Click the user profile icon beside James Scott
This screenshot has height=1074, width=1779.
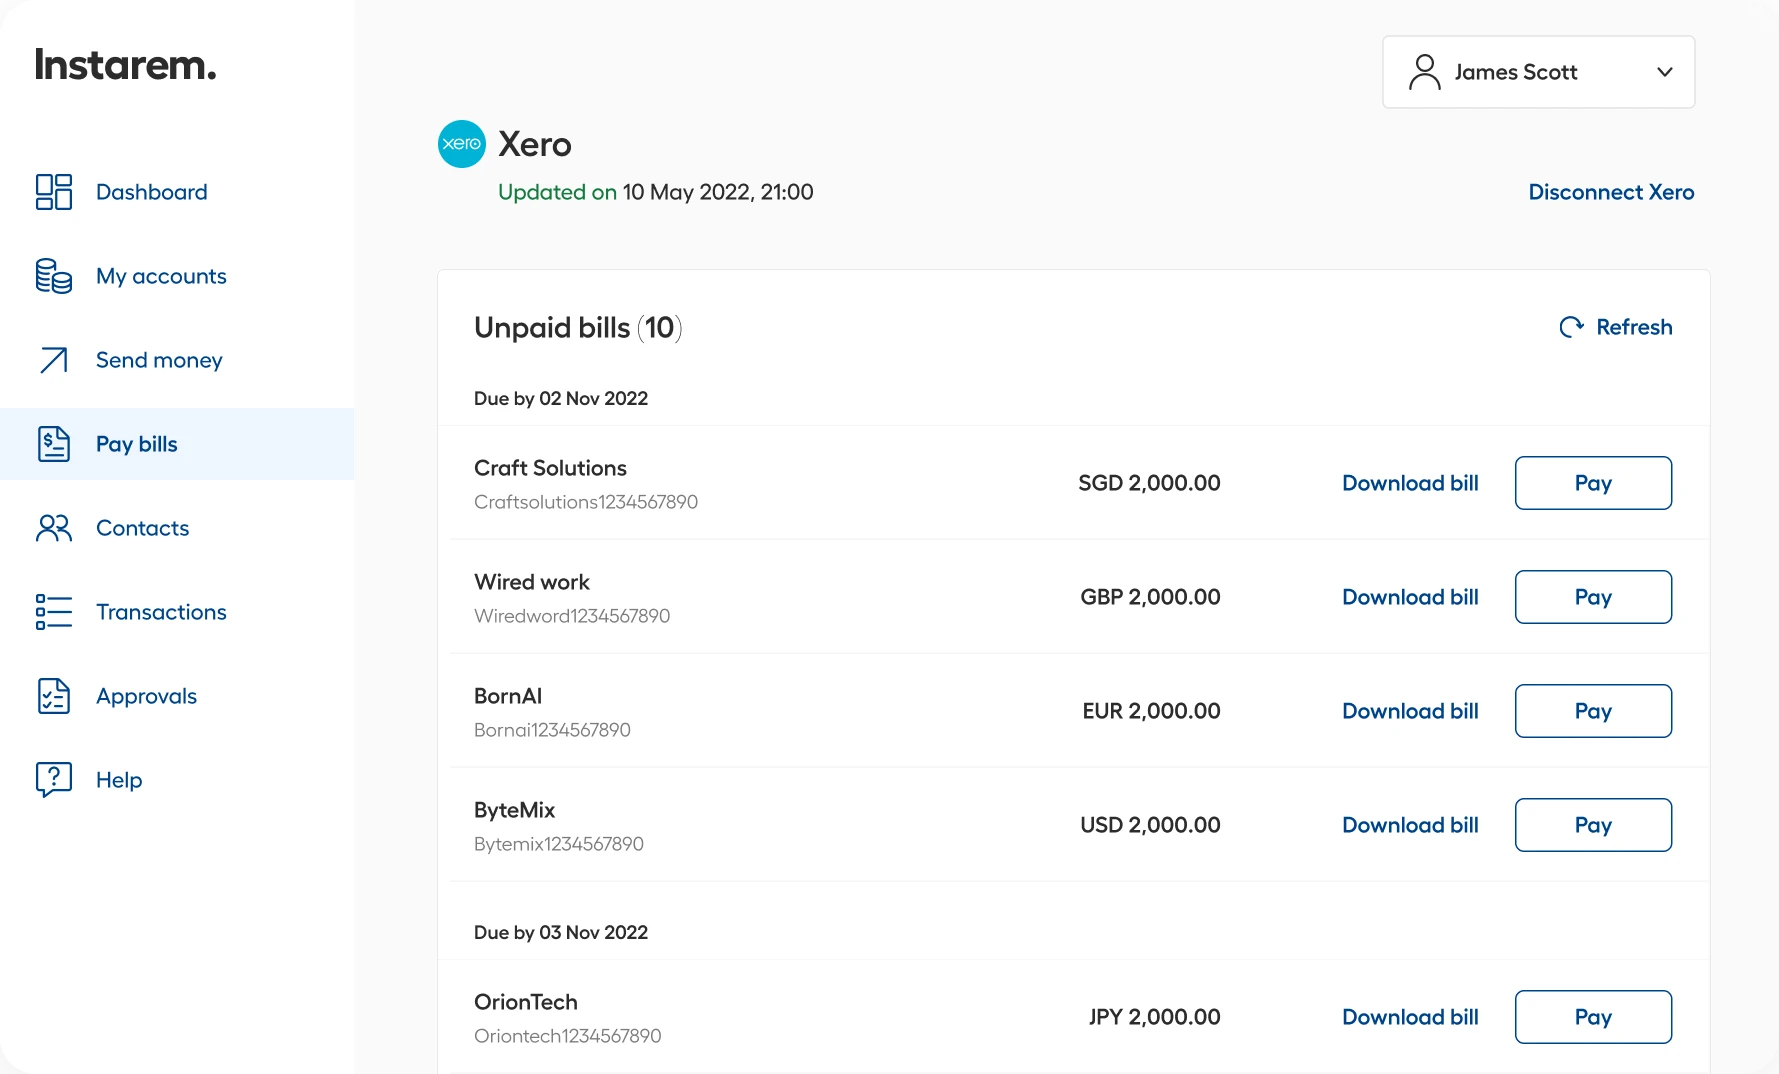tap(1424, 71)
